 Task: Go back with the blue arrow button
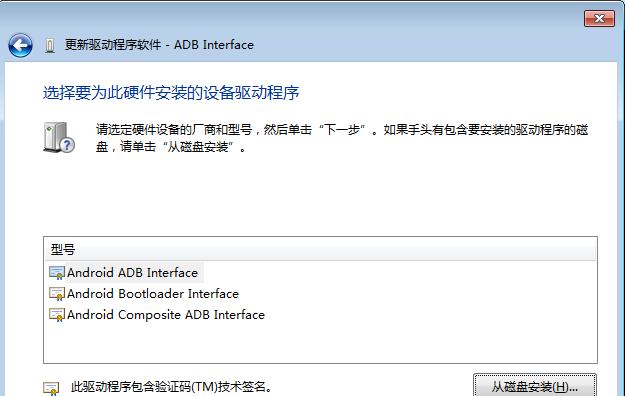(20, 45)
